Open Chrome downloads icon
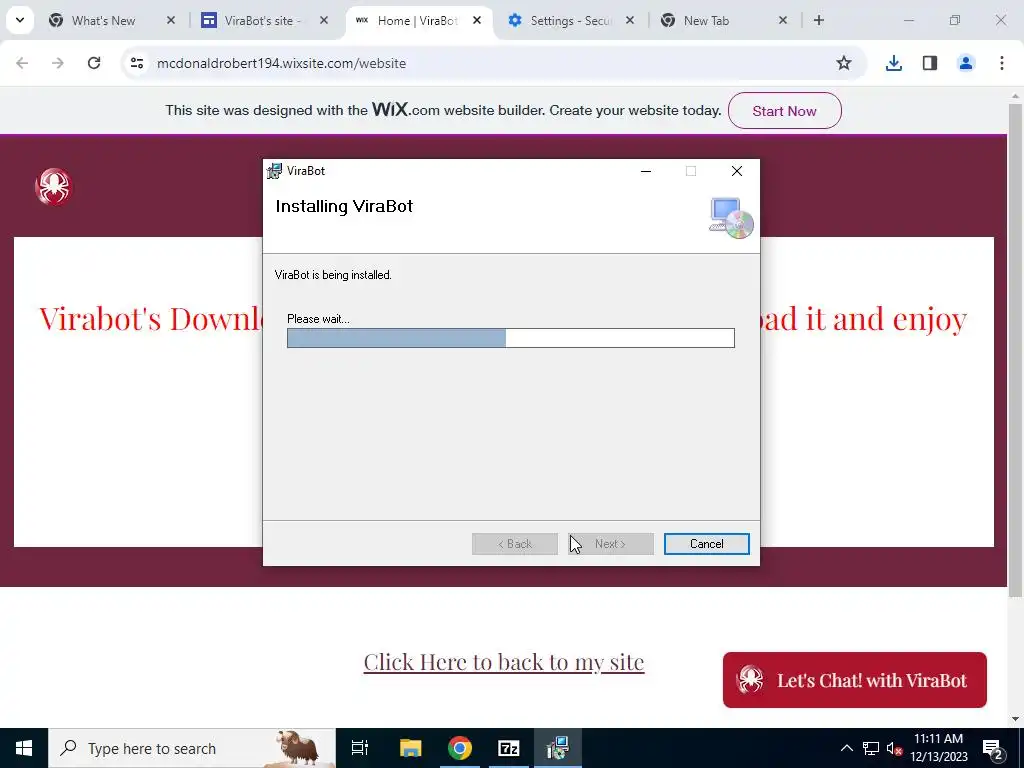 [x=894, y=63]
